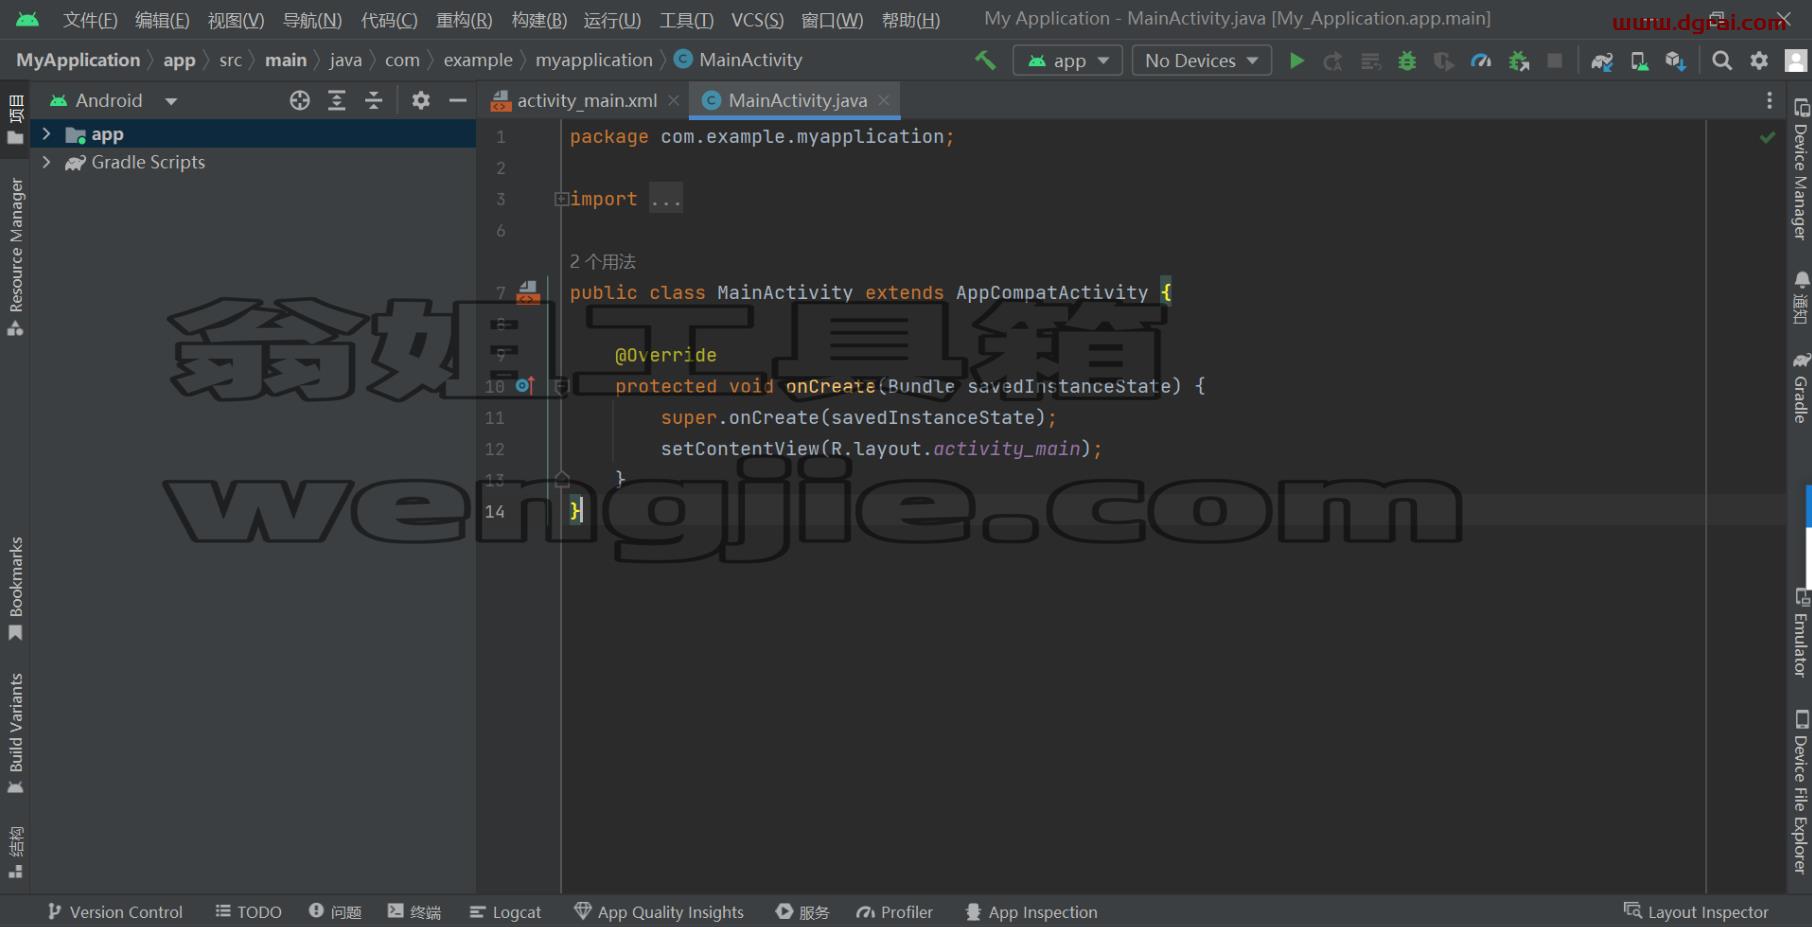Open the 工具(T) menu
The height and width of the screenshot is (927, 1812).
pyautogui.click(x=686, y=20)
